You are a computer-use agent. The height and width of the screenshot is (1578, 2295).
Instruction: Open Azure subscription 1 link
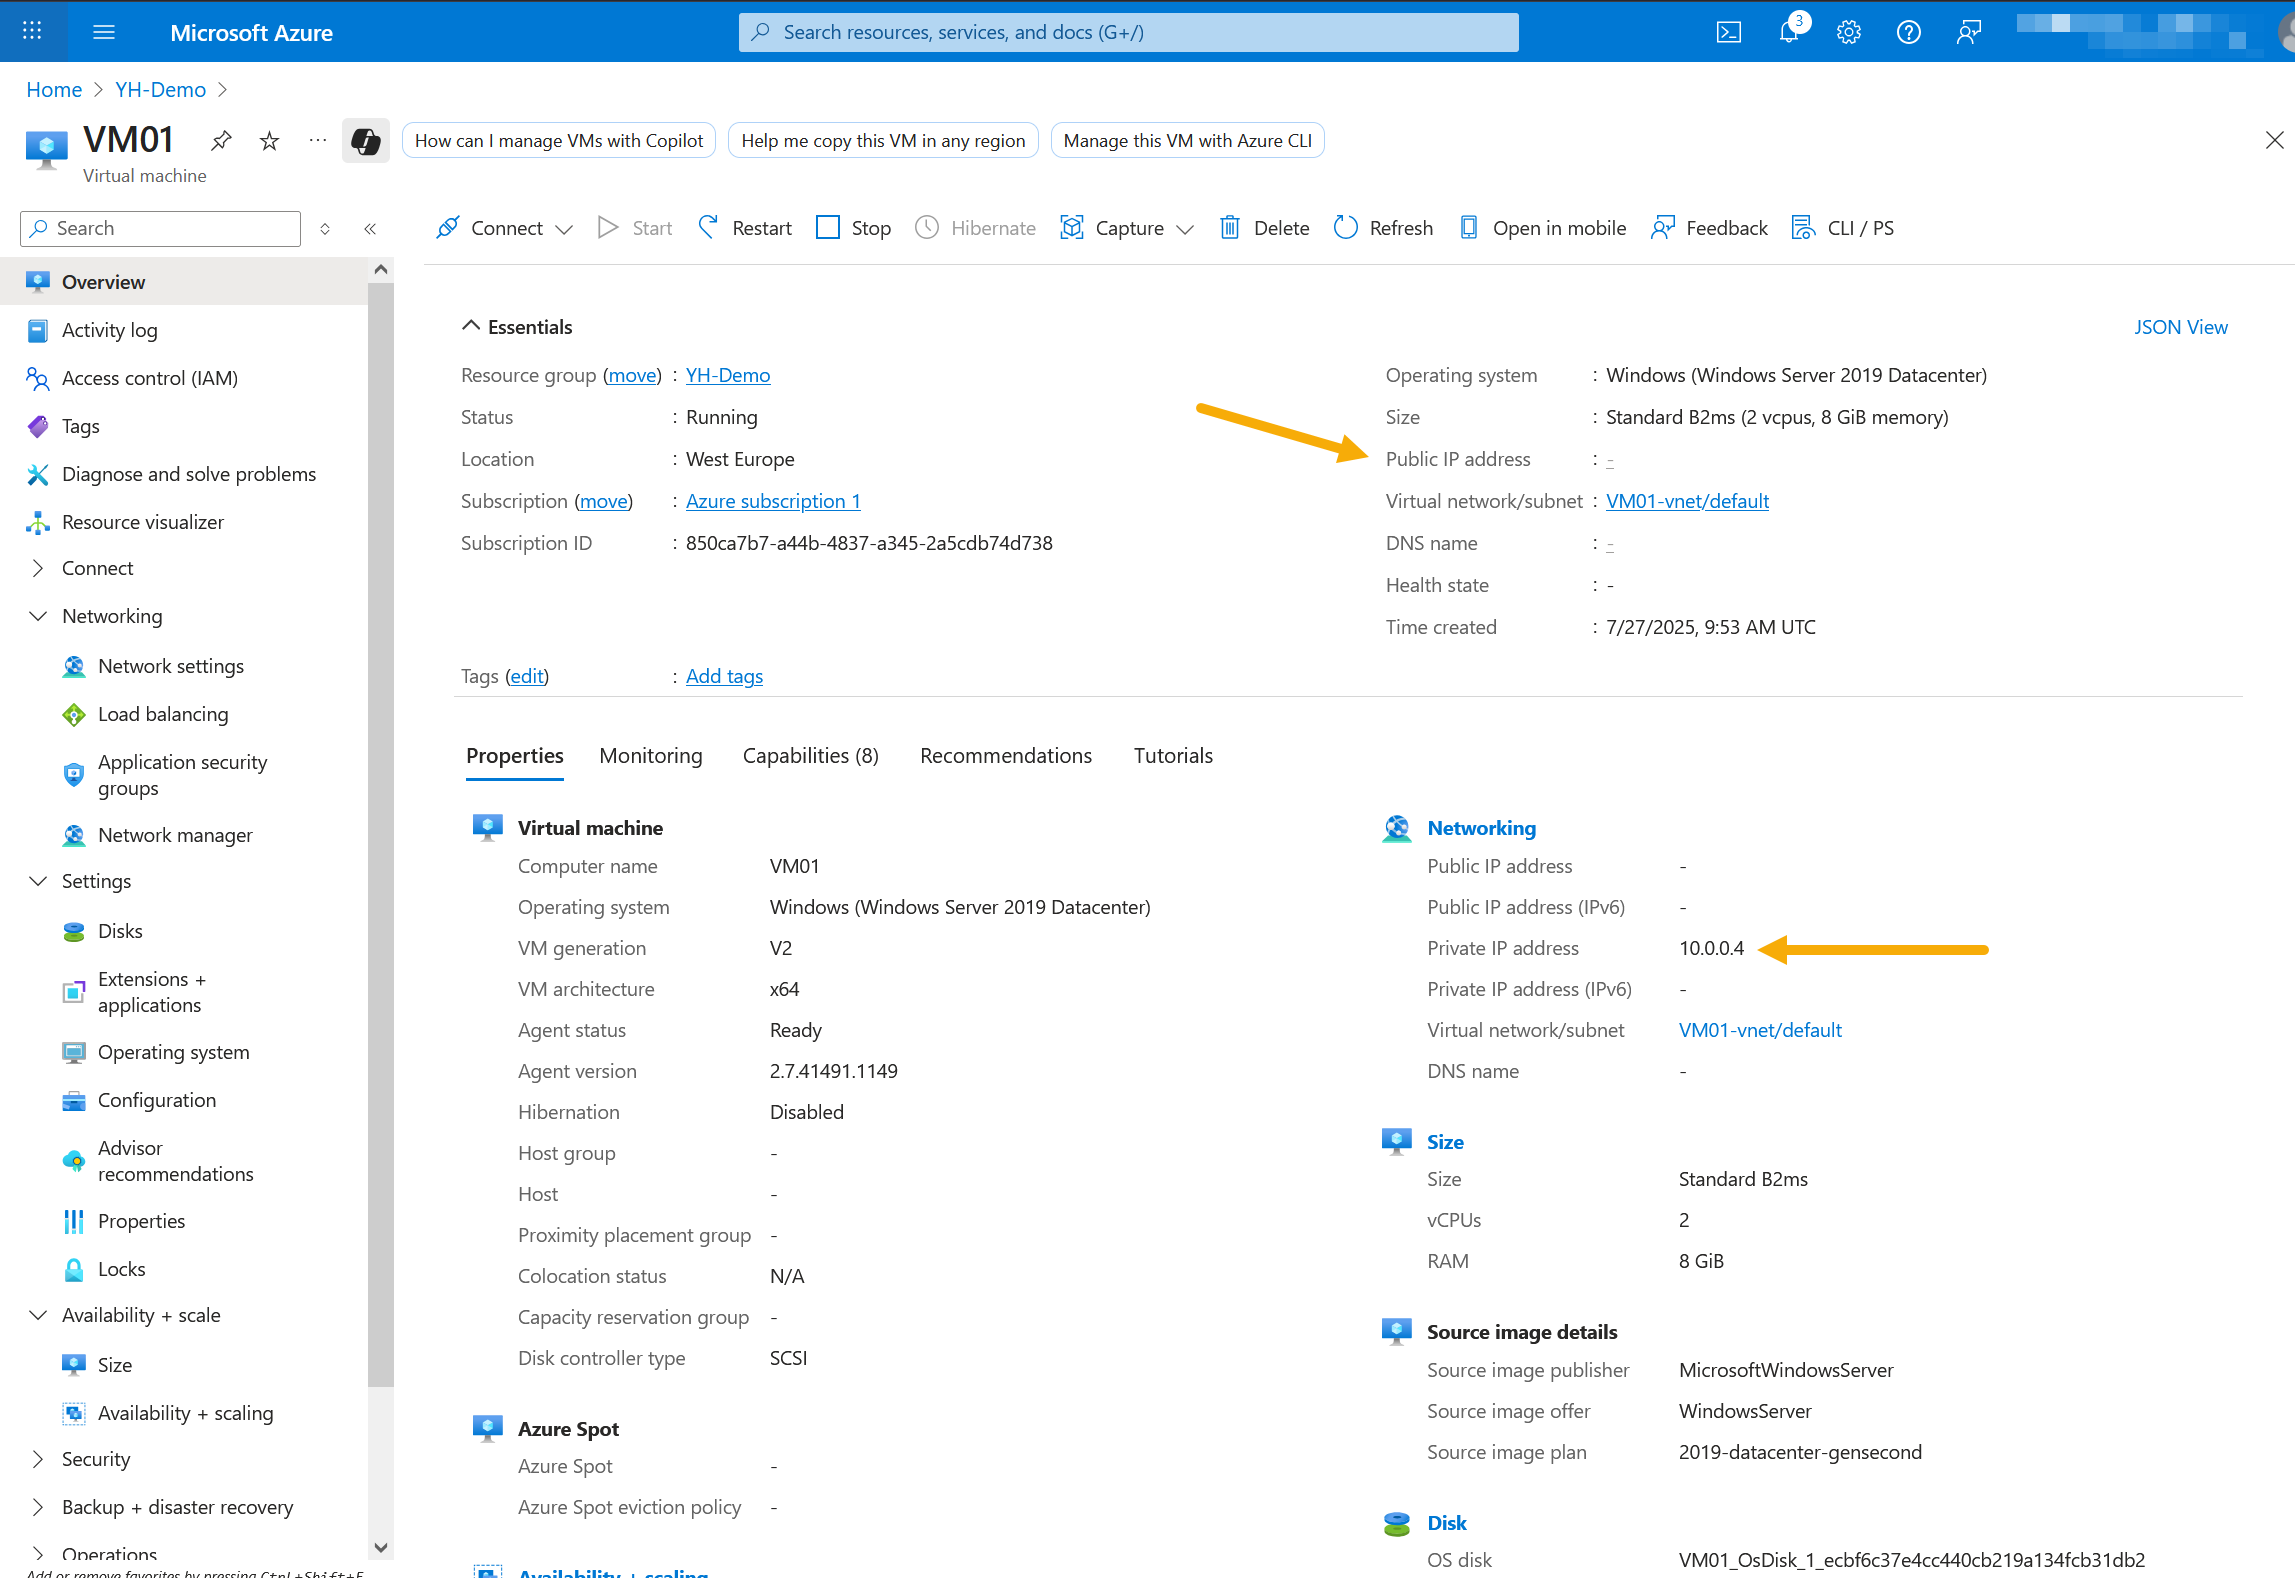tap(773, 501)
